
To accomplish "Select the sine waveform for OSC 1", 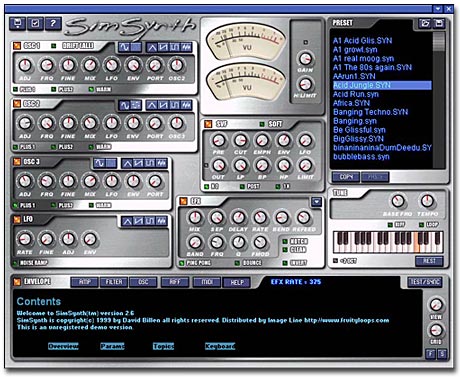I will 124,47.
